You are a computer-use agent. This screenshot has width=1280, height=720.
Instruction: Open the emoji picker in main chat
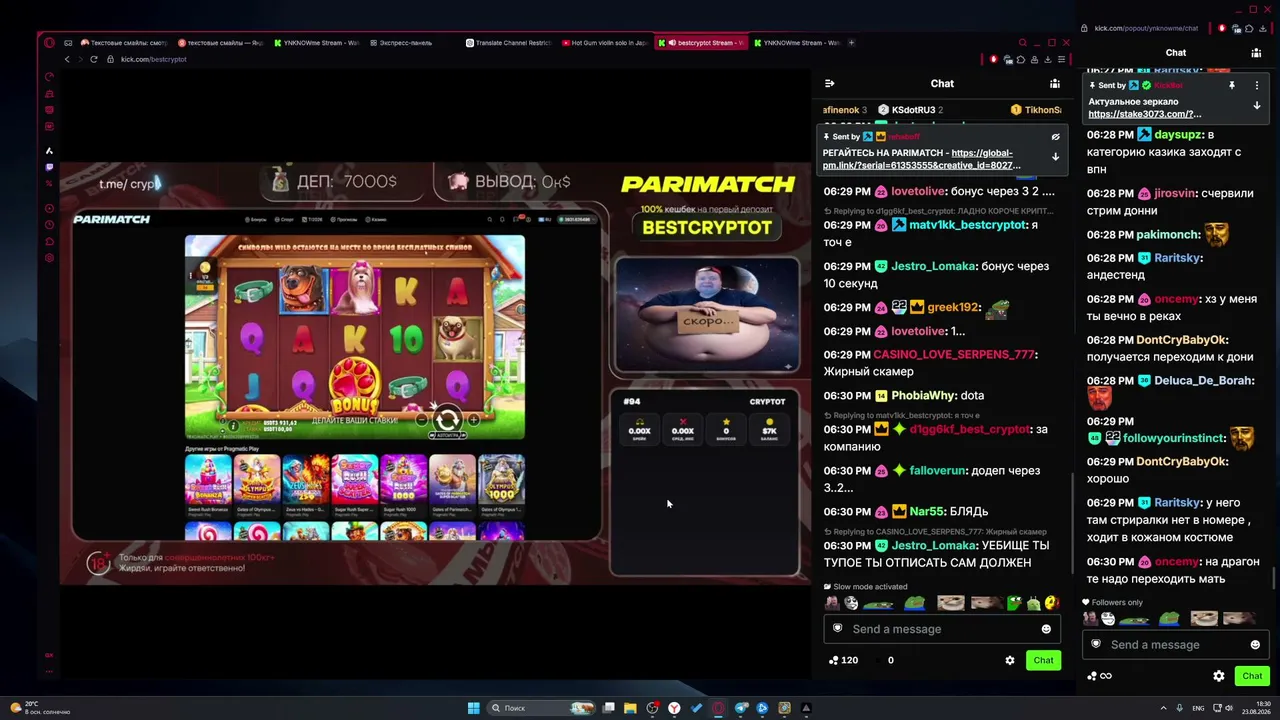pos(1046,629)
